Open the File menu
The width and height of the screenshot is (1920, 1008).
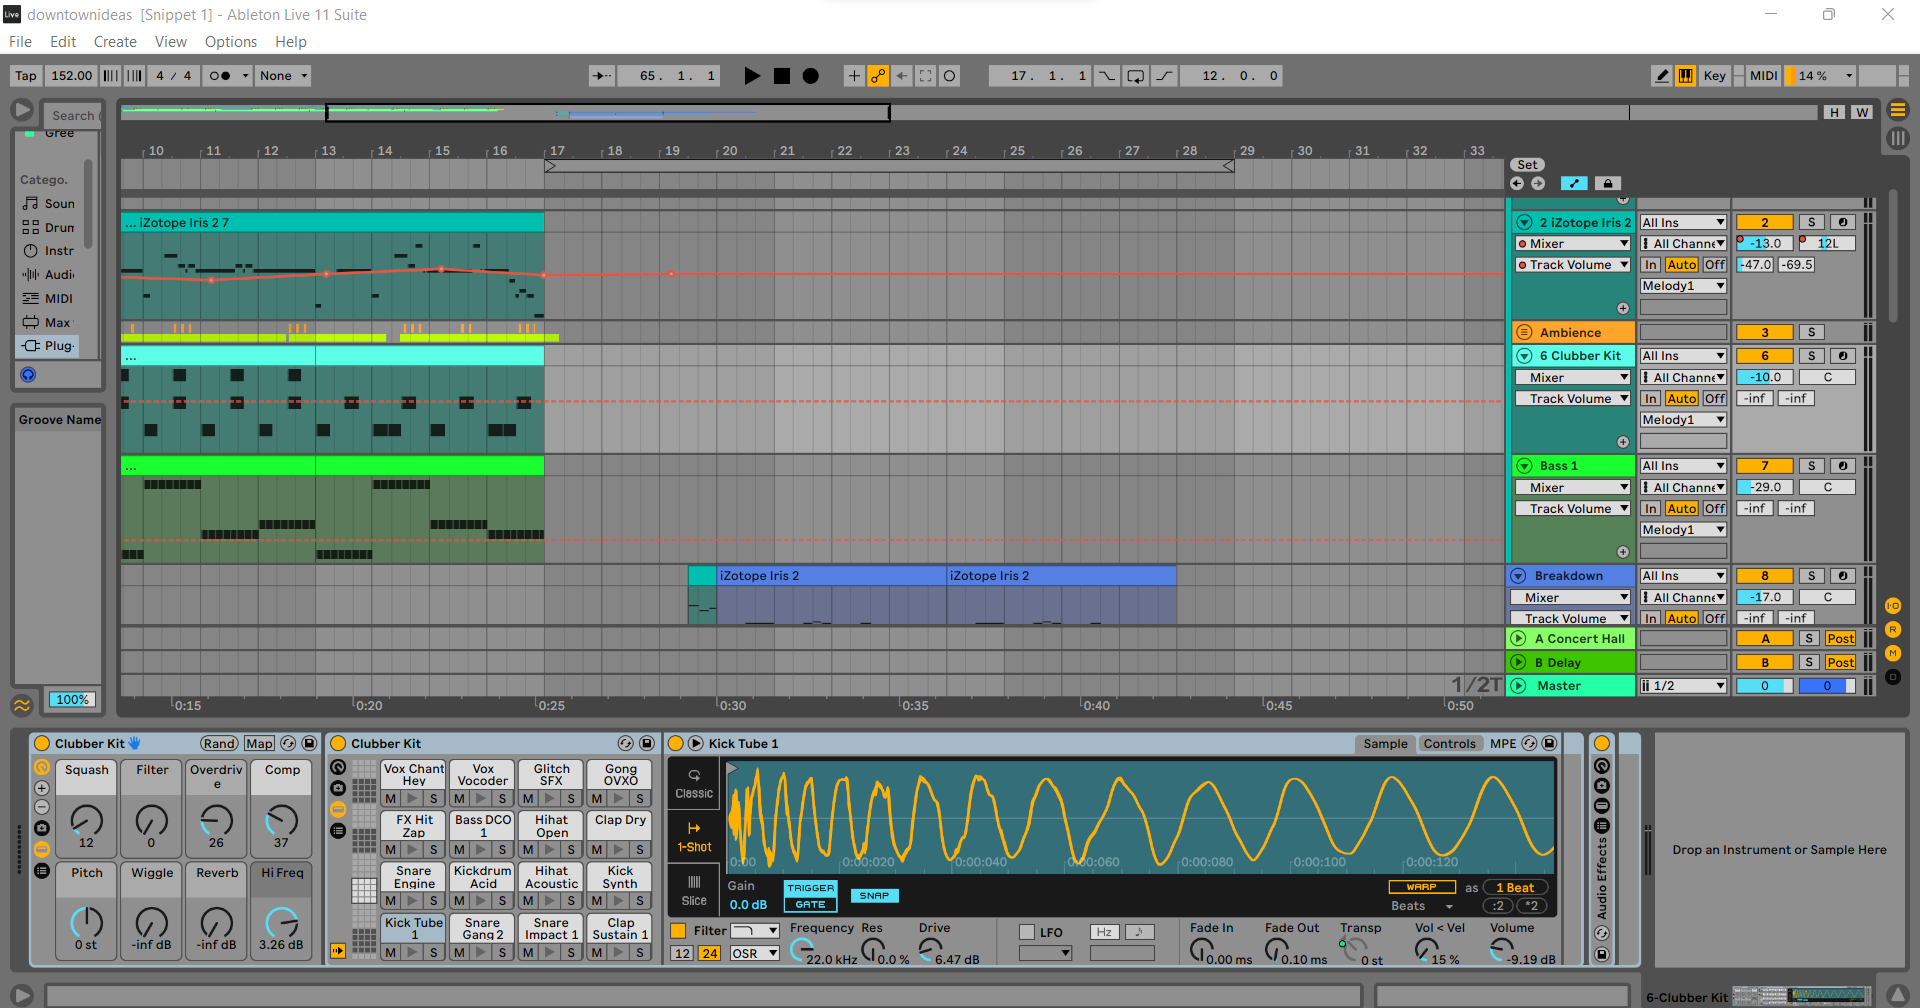click(x=20, y=42)
